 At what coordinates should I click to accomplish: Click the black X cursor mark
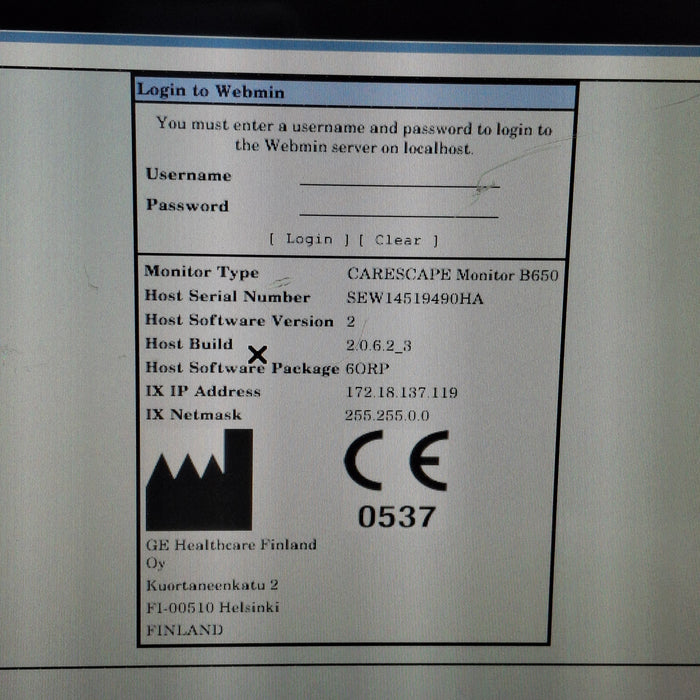click(x=257, y=354)
